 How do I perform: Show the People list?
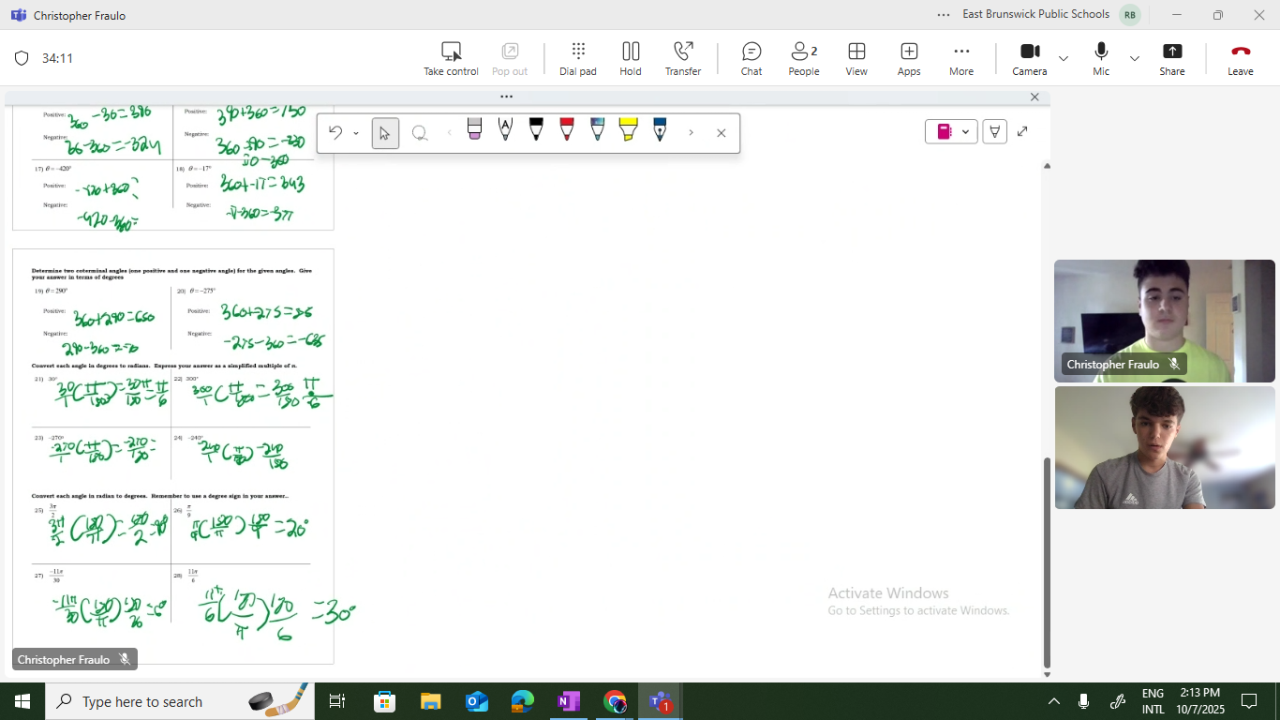(804, 59)
